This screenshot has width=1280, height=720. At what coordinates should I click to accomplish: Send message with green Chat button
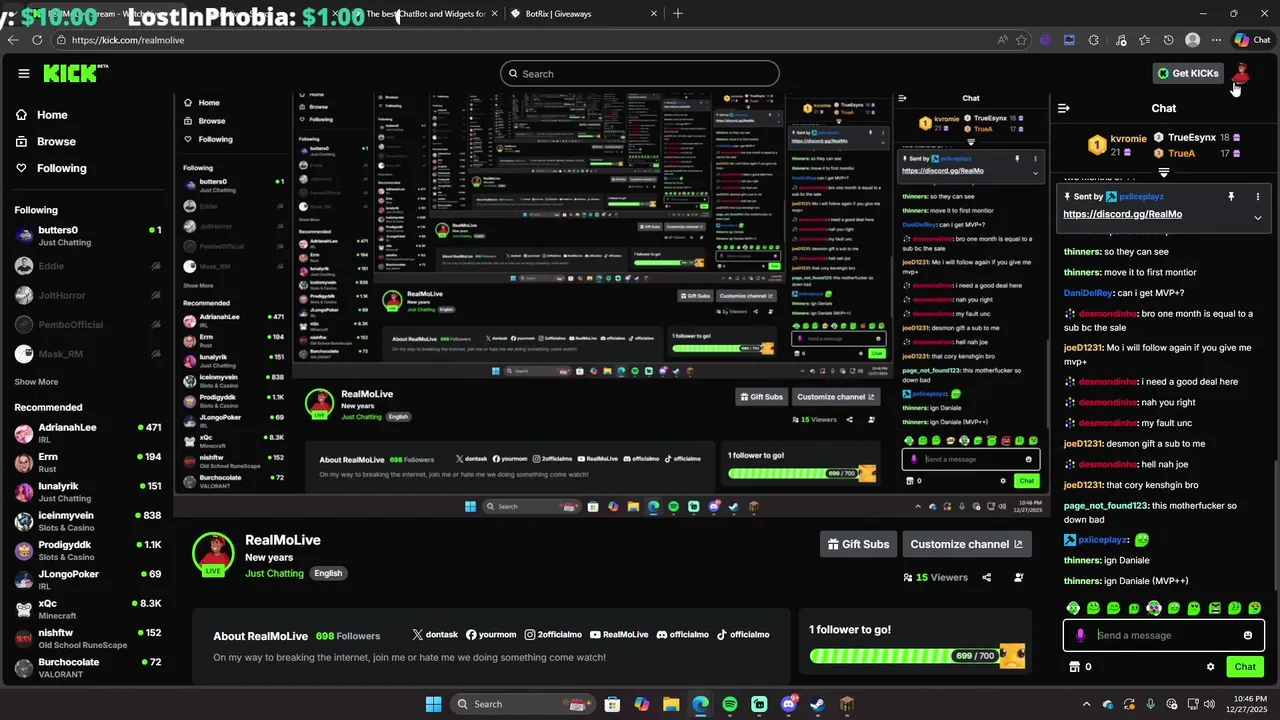(1245, 667)
